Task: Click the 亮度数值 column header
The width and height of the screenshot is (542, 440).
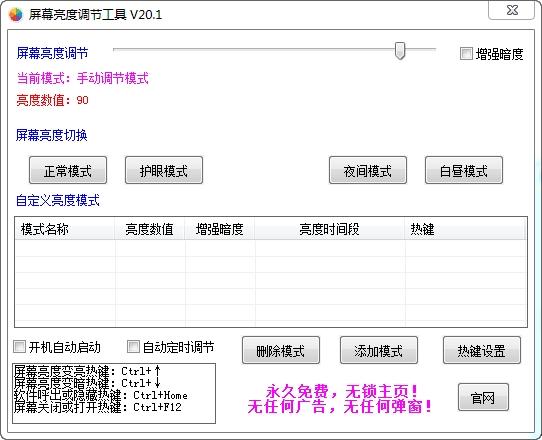Action: tap(150, 229)
